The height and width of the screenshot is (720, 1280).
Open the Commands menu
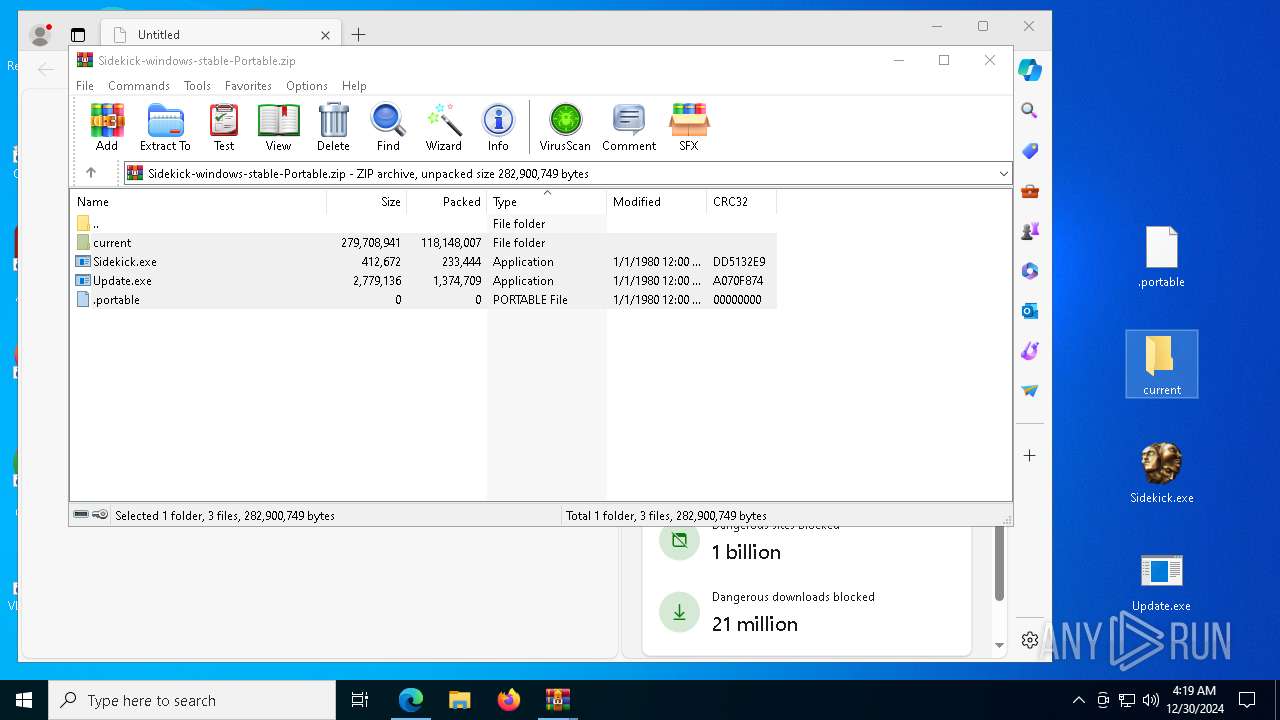139,86
